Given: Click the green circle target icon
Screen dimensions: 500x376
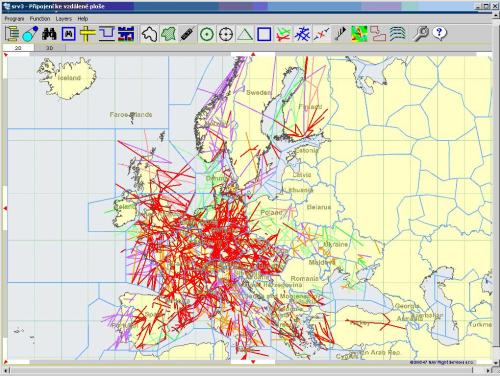Looking at the screenshot, I should pos(207,34).
